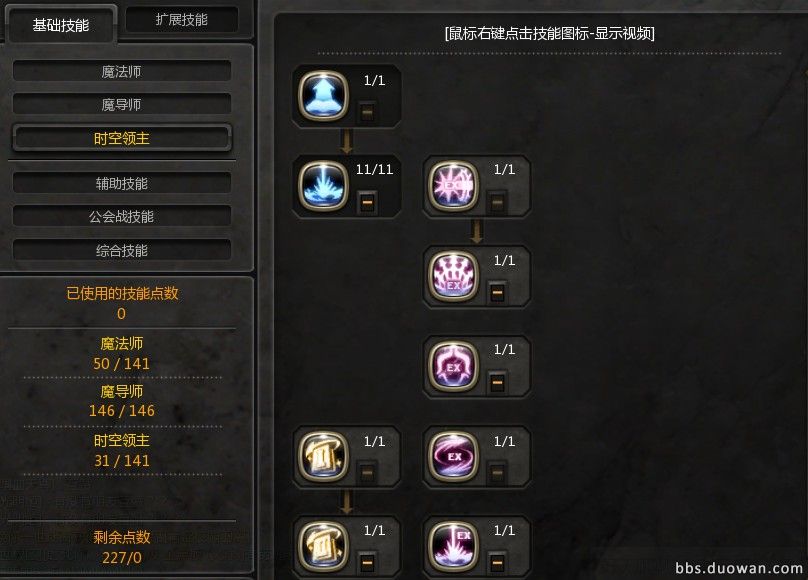Screen dimensions: 808x580
Task: Select the EX crown-shaped pink skill icon
Action: click(x=453, y=276)
